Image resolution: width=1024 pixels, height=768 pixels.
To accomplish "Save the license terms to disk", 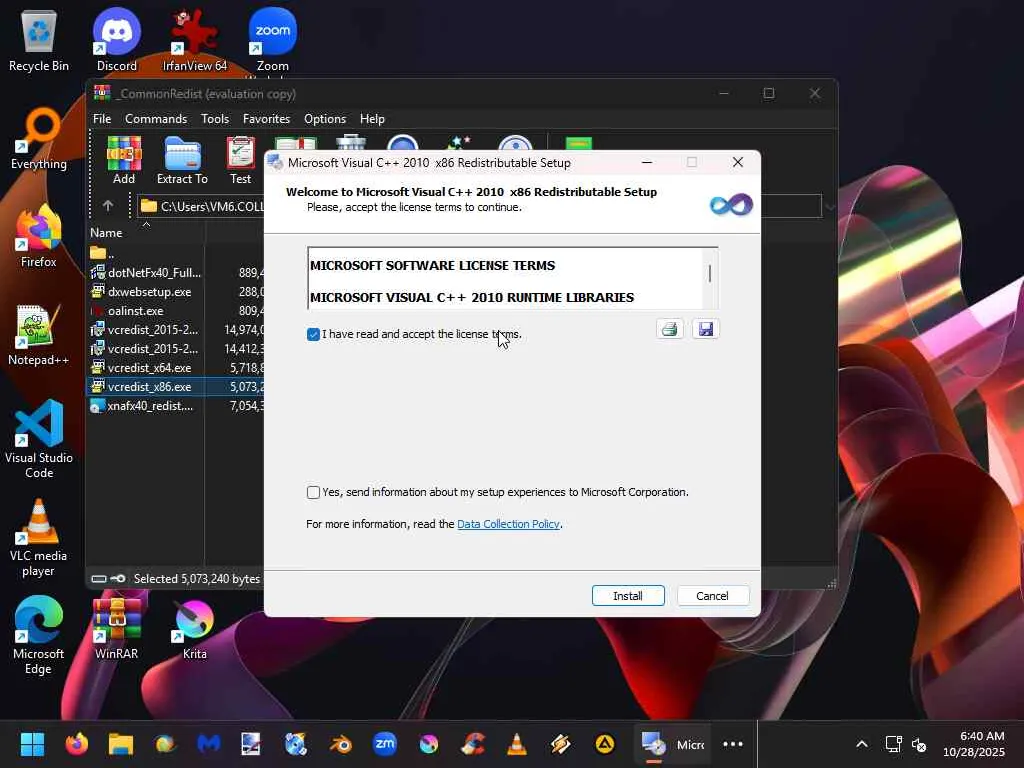I will pyautogui.click(x=705, y=329).
